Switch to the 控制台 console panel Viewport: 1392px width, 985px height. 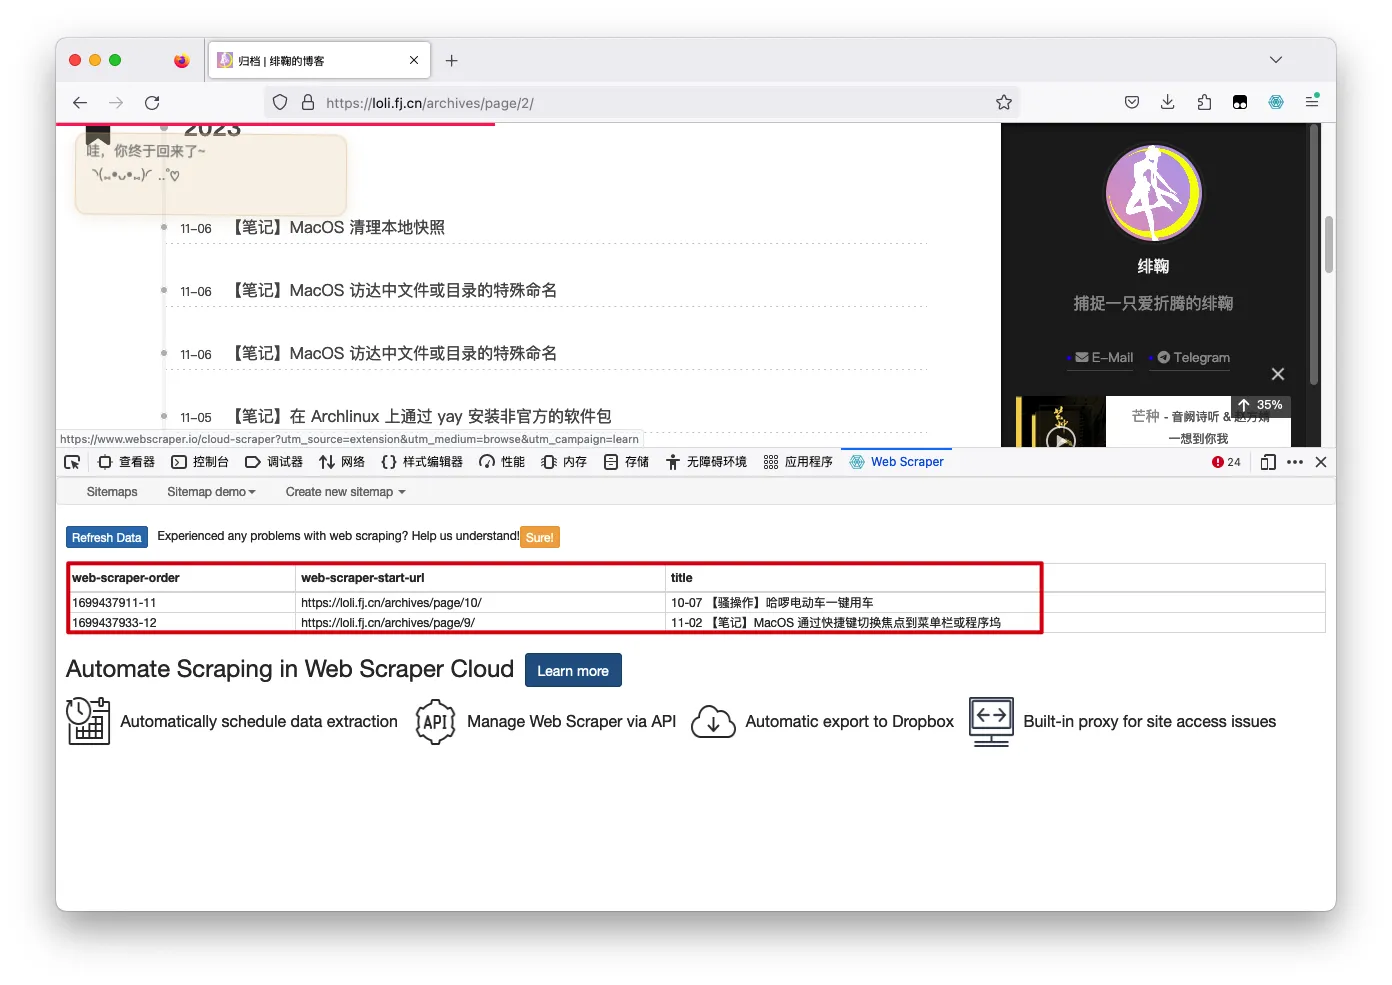pos(200,462)
